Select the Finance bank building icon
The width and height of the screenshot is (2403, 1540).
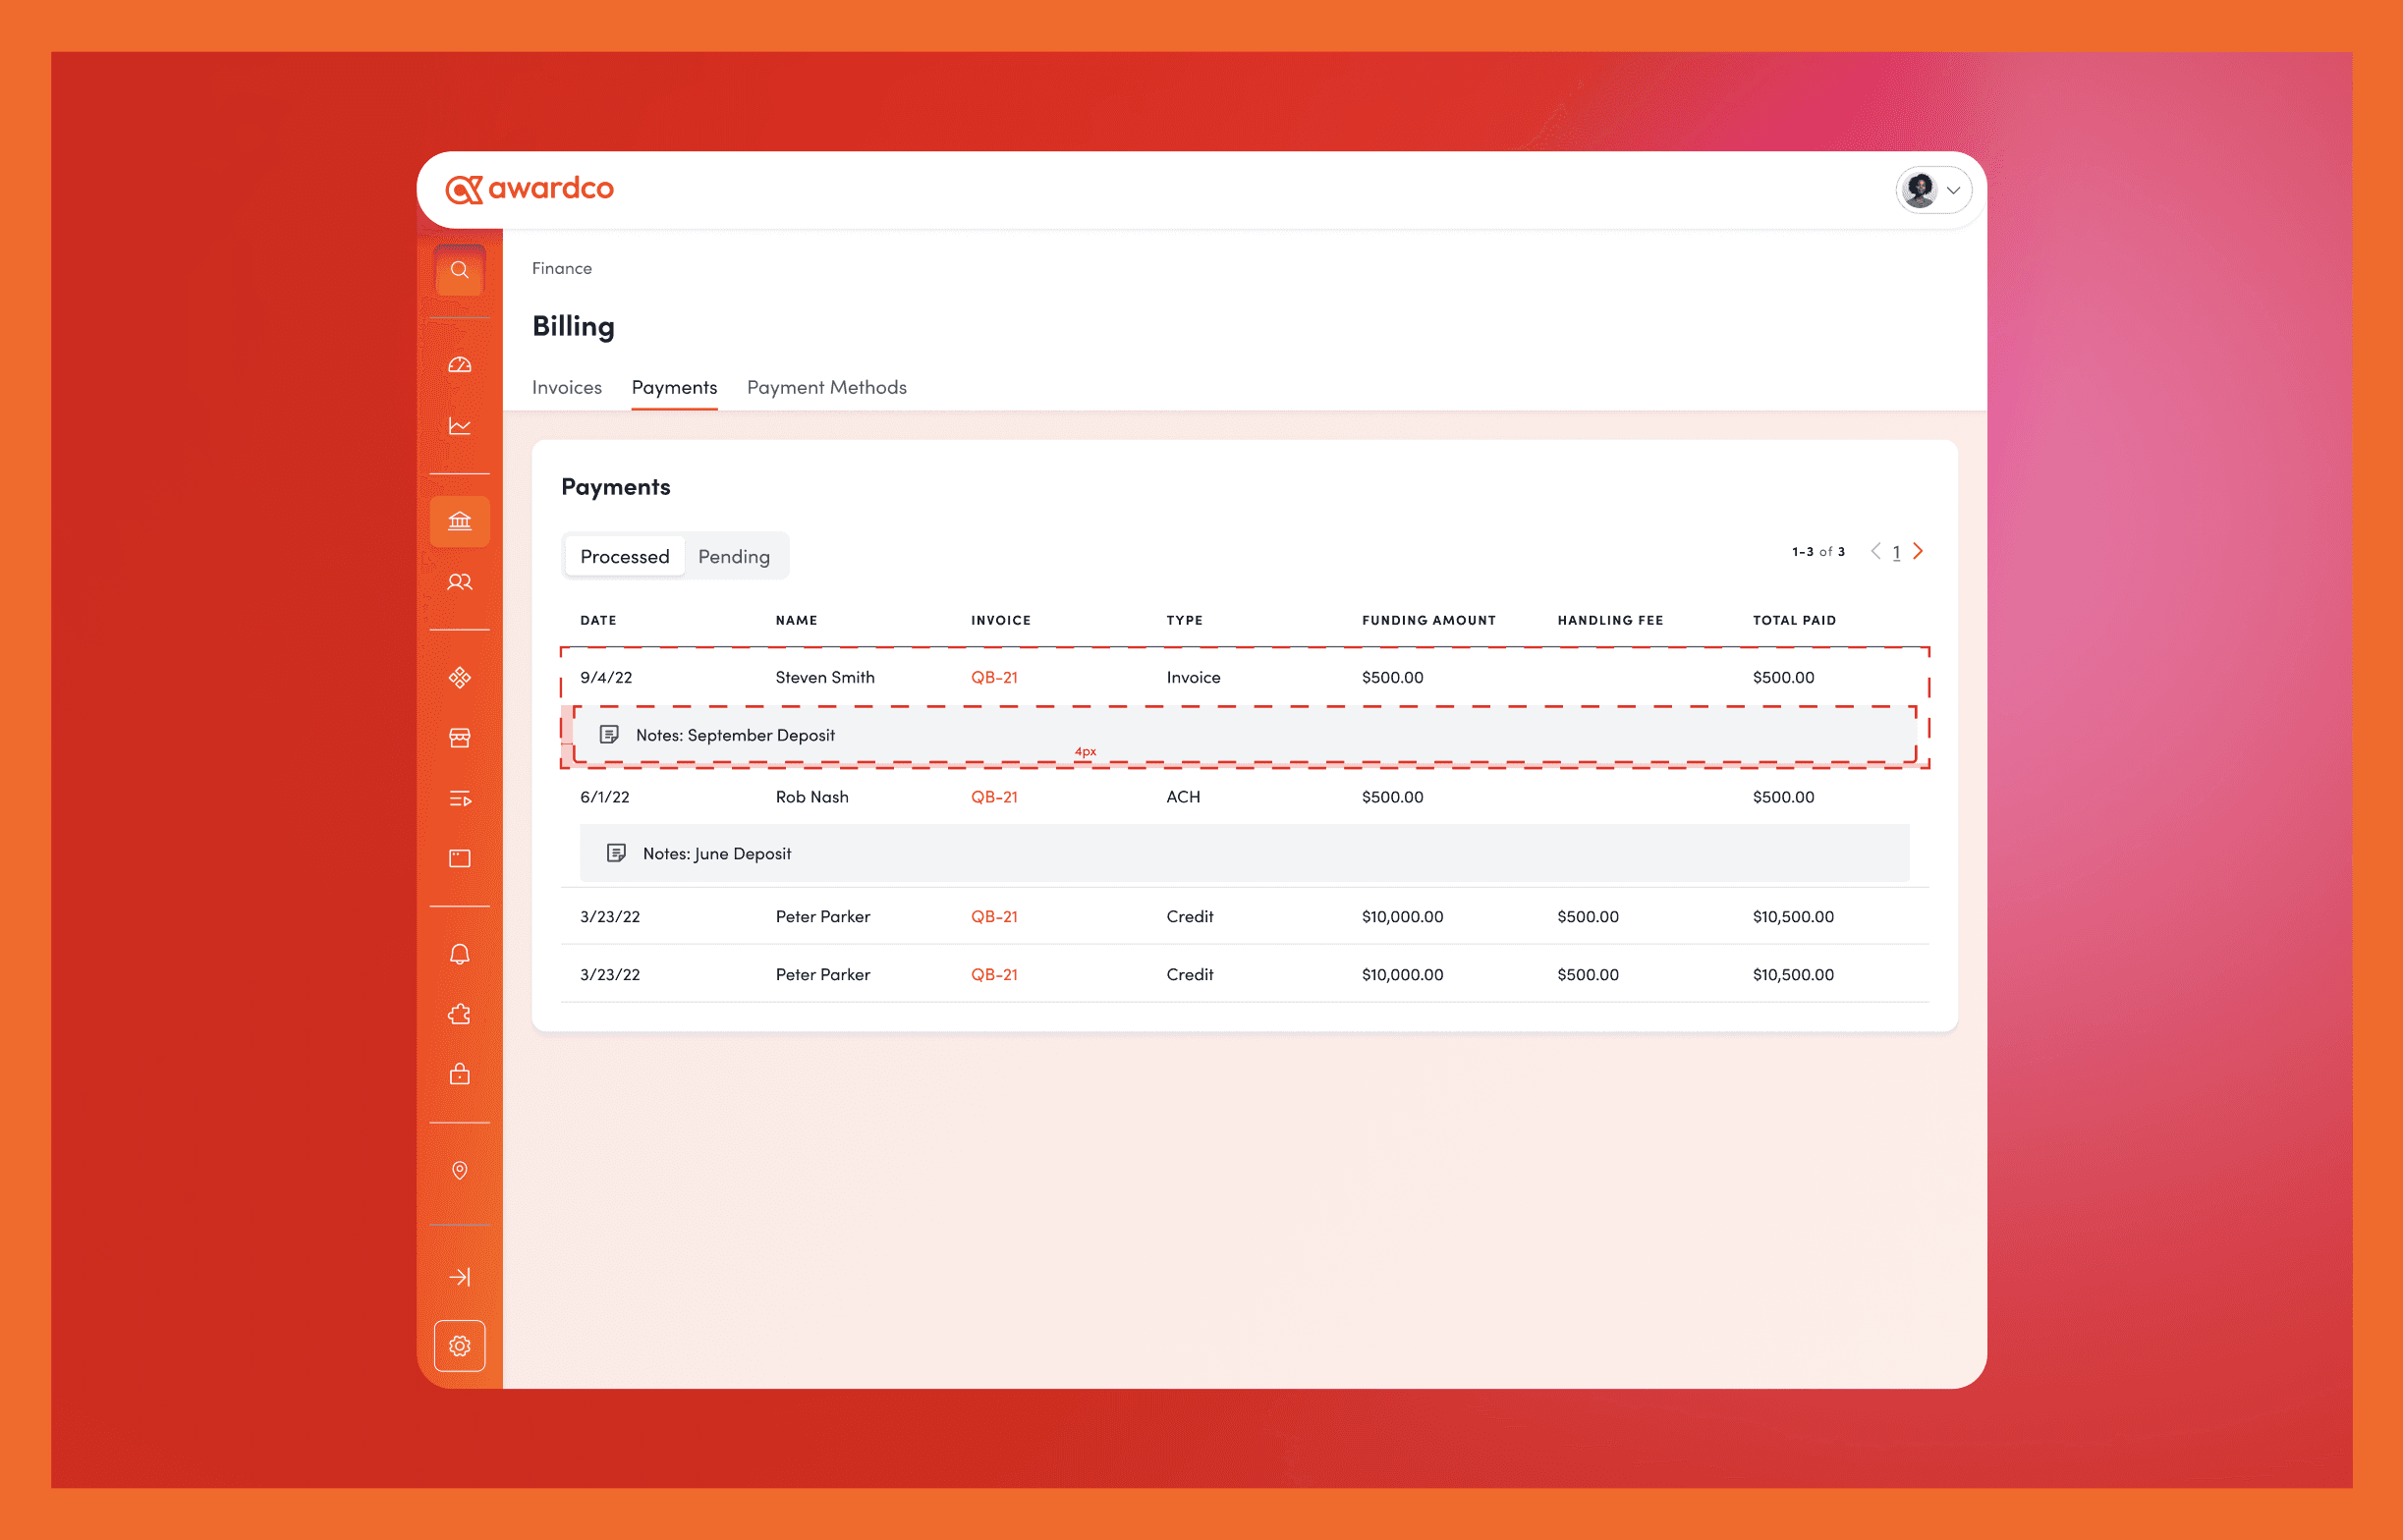(x=460, y=521)
